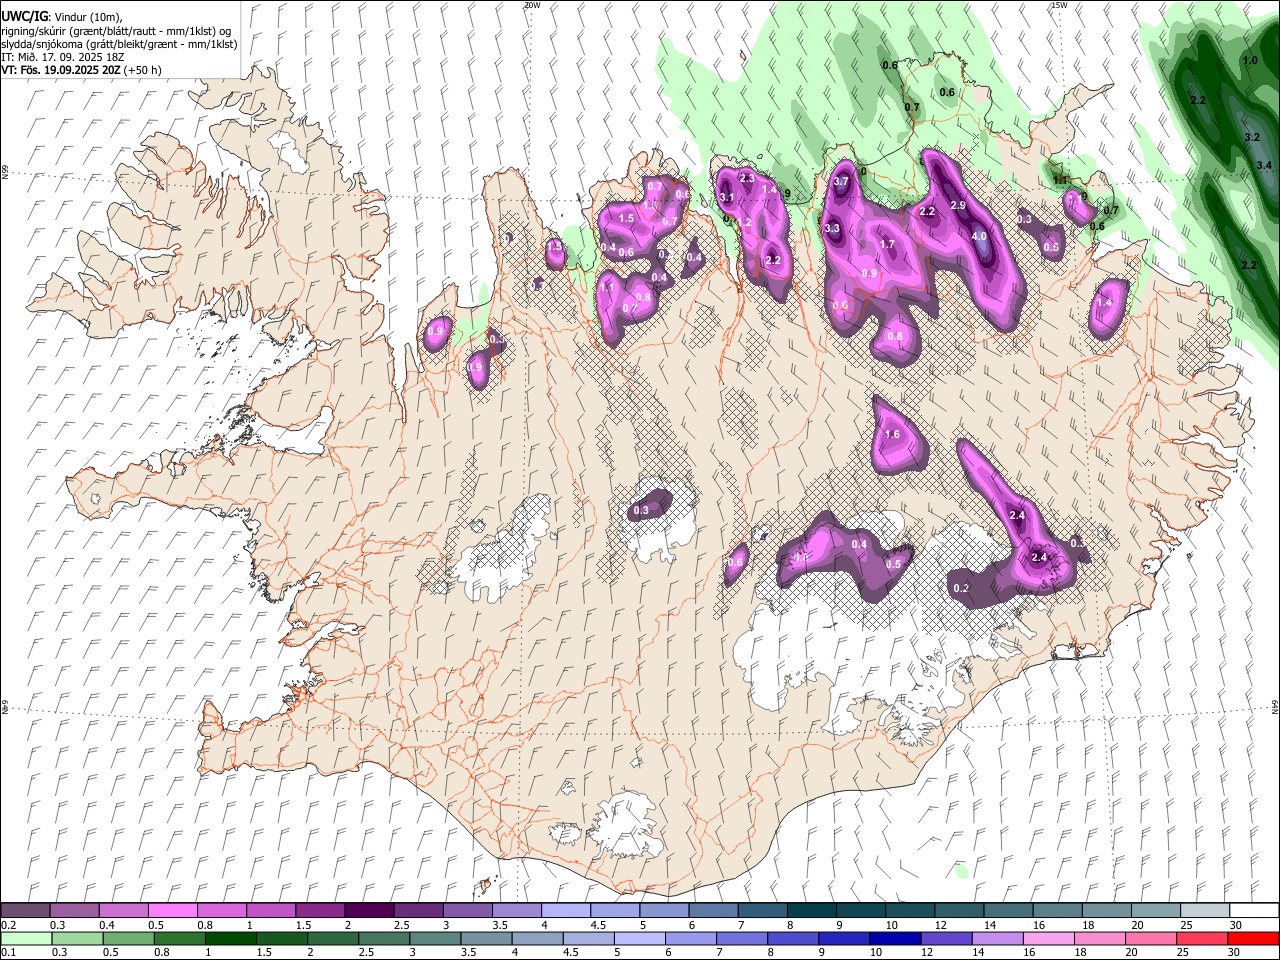The width and height of the screenshot is (1280, 960).
Task: Select the 'IT: Mið. 17. 09. 2025 18Z' line
Action: 62,57
